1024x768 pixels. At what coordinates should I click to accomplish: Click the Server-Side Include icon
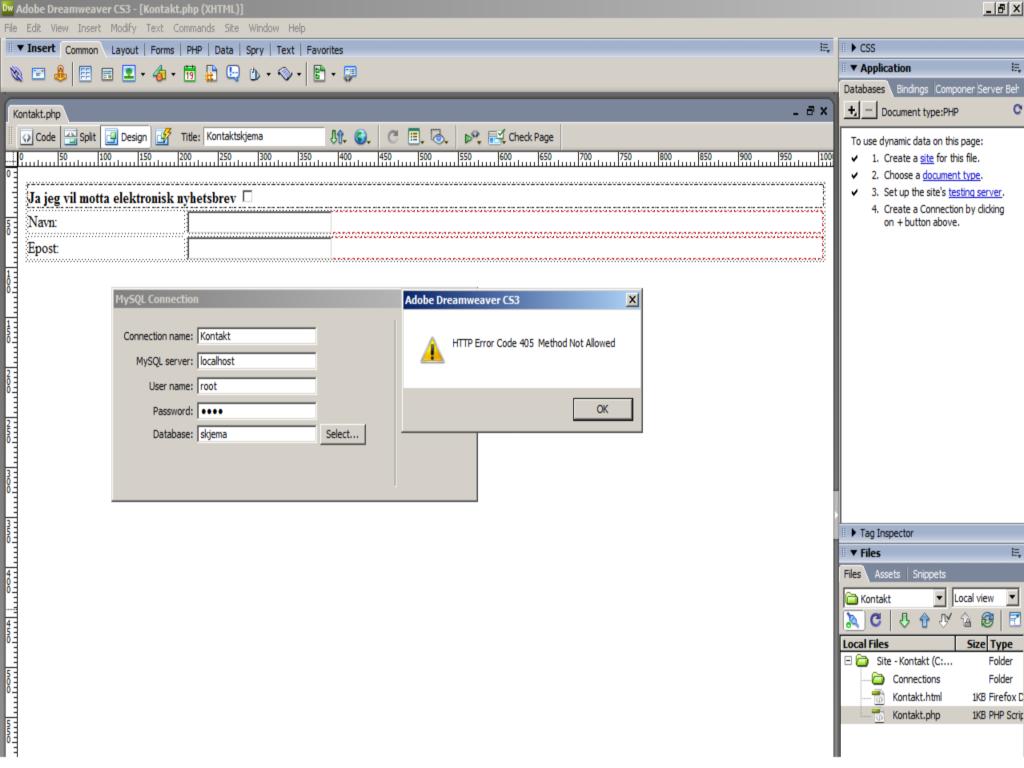(211, 74)
